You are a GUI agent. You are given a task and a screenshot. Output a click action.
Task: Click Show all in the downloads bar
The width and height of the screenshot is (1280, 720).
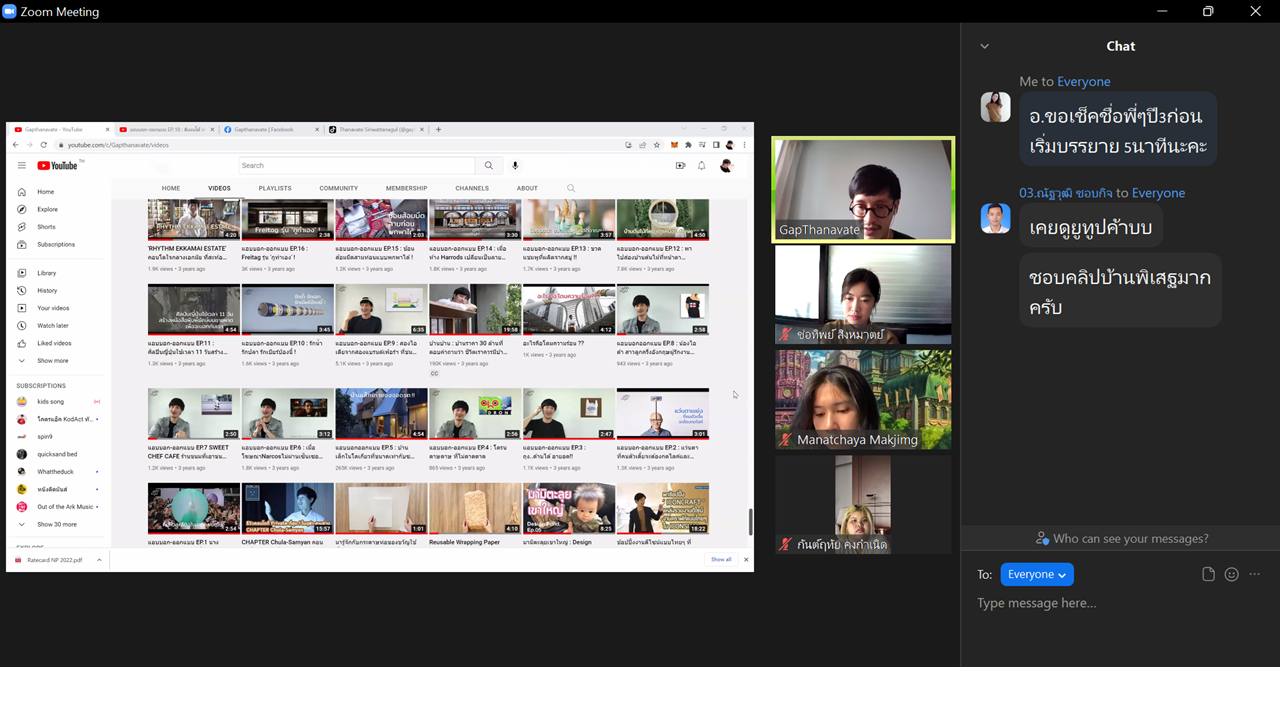click(x=721, y=560)
